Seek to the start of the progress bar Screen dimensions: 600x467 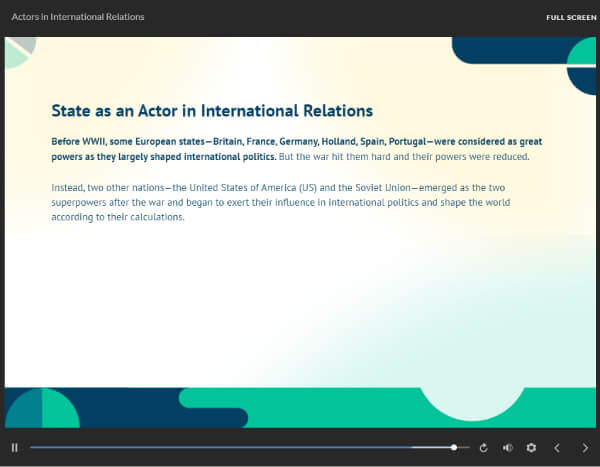[31, 447]
